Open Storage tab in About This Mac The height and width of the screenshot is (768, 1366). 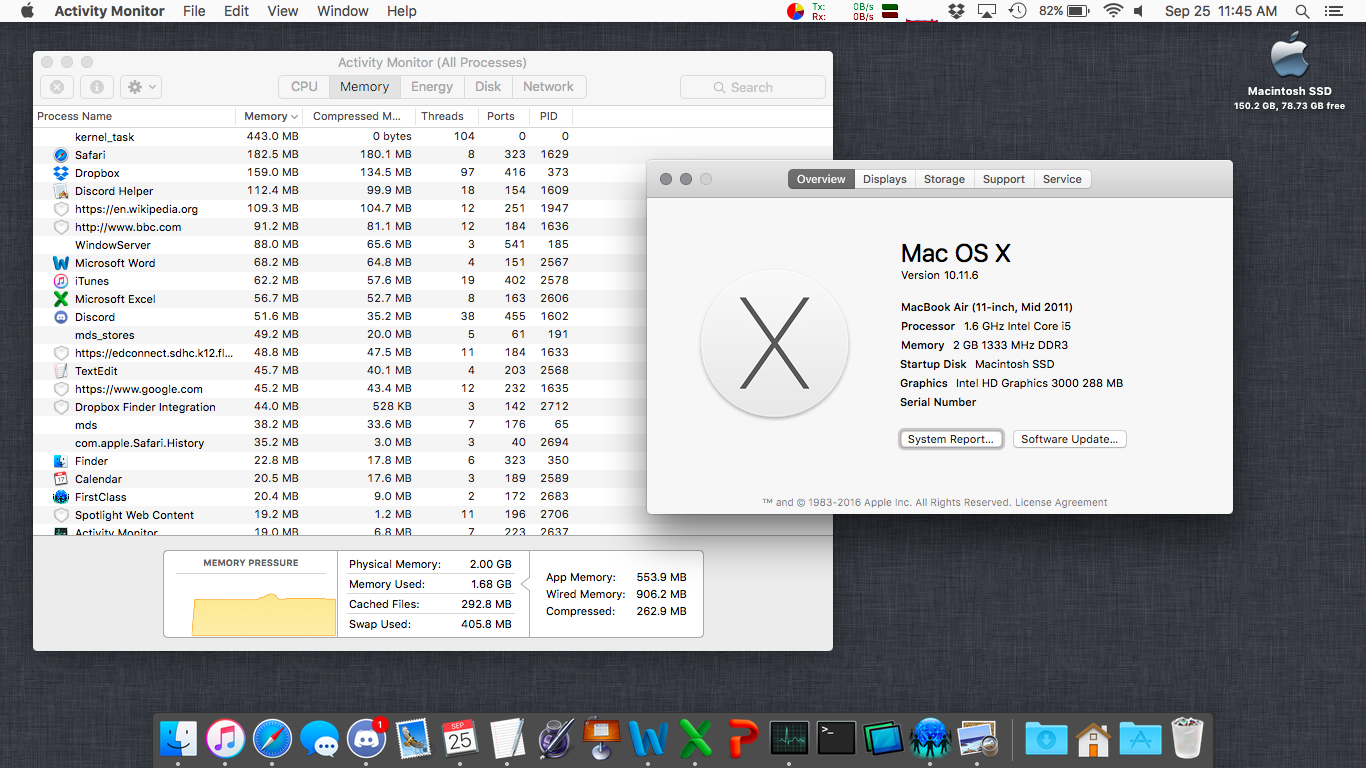tap(944, 179)
